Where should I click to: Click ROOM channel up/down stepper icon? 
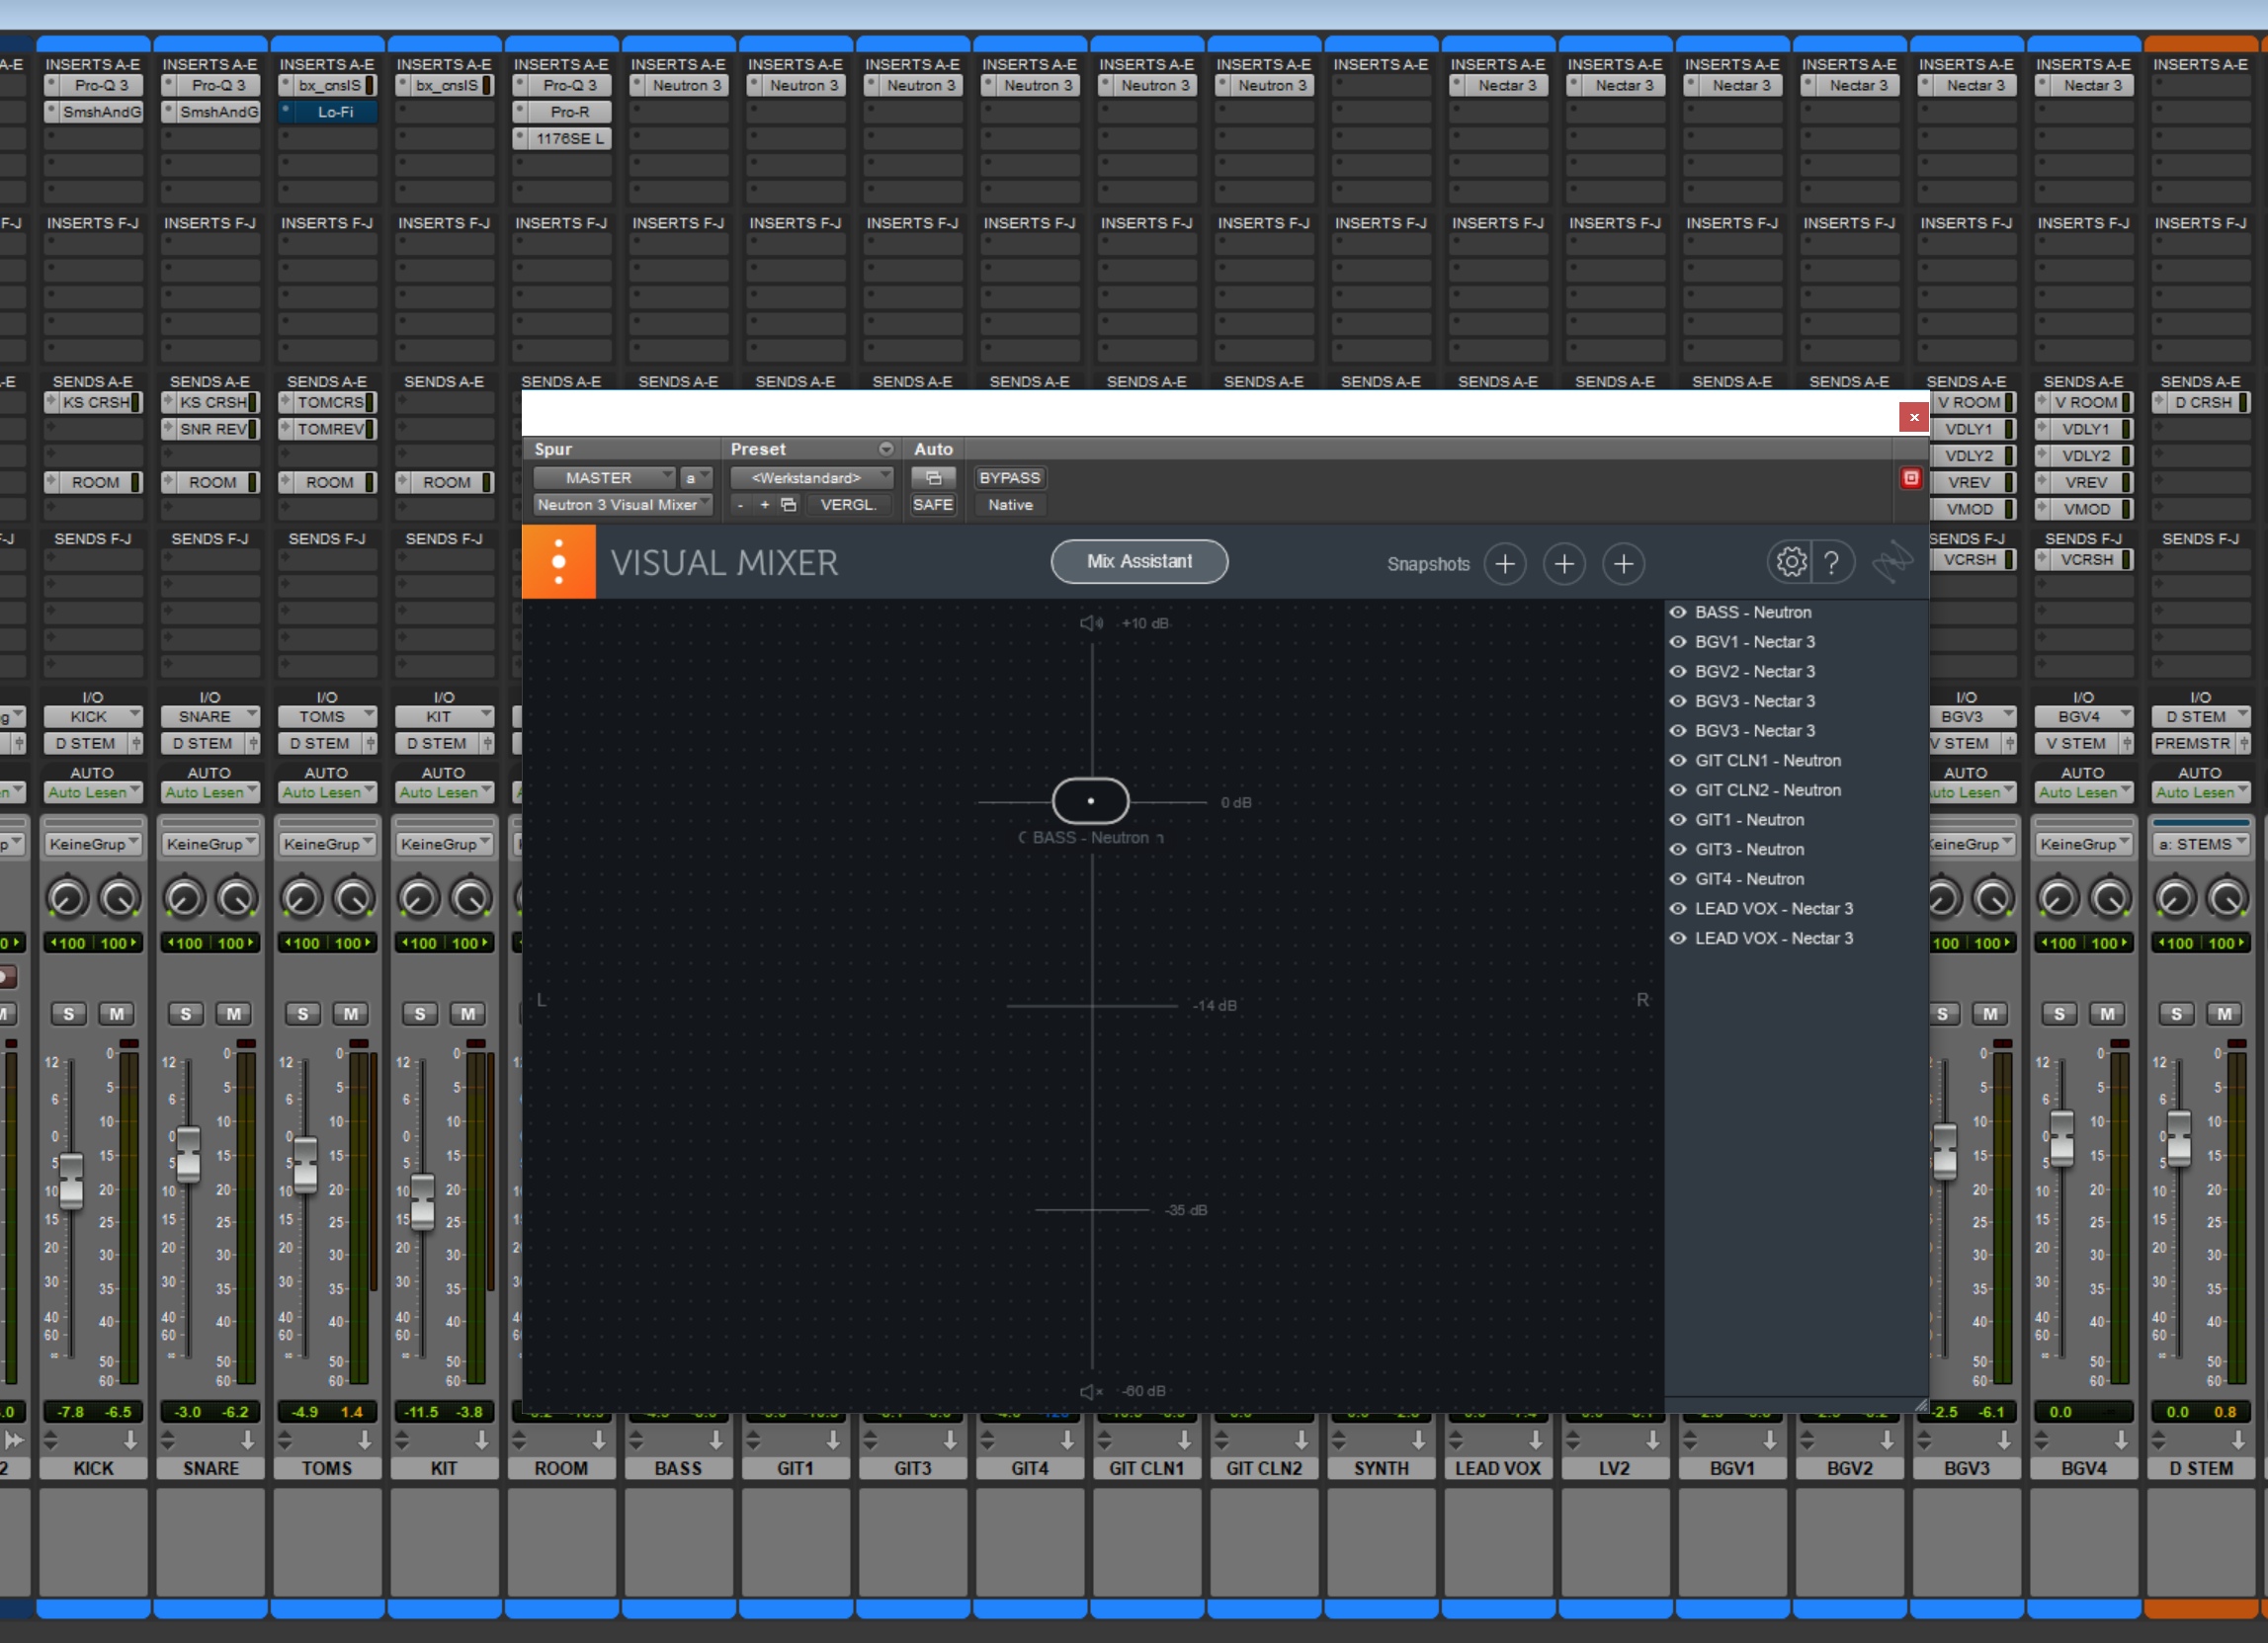[519, 1440]
